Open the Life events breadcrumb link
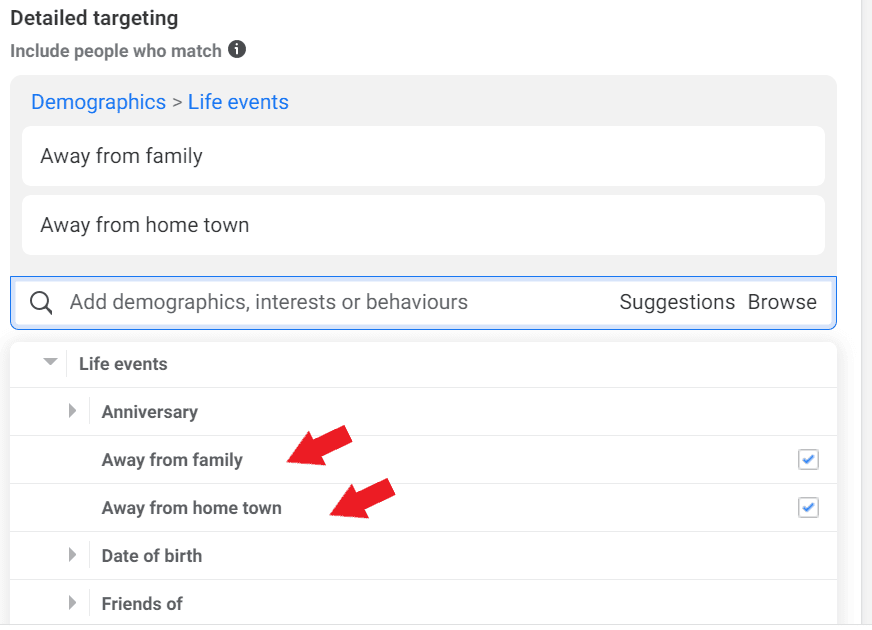Image resolution: width=872 pixels, height=630 pixels. tap(238, 102)
